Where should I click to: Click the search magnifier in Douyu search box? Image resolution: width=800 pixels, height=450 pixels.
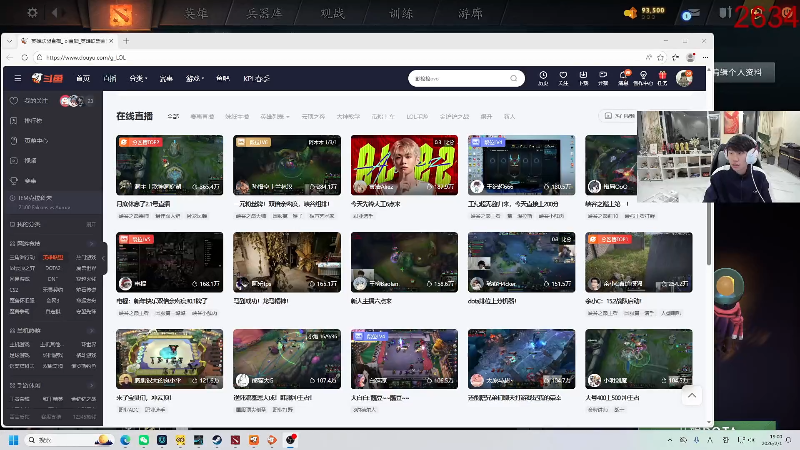coord(514,78)
